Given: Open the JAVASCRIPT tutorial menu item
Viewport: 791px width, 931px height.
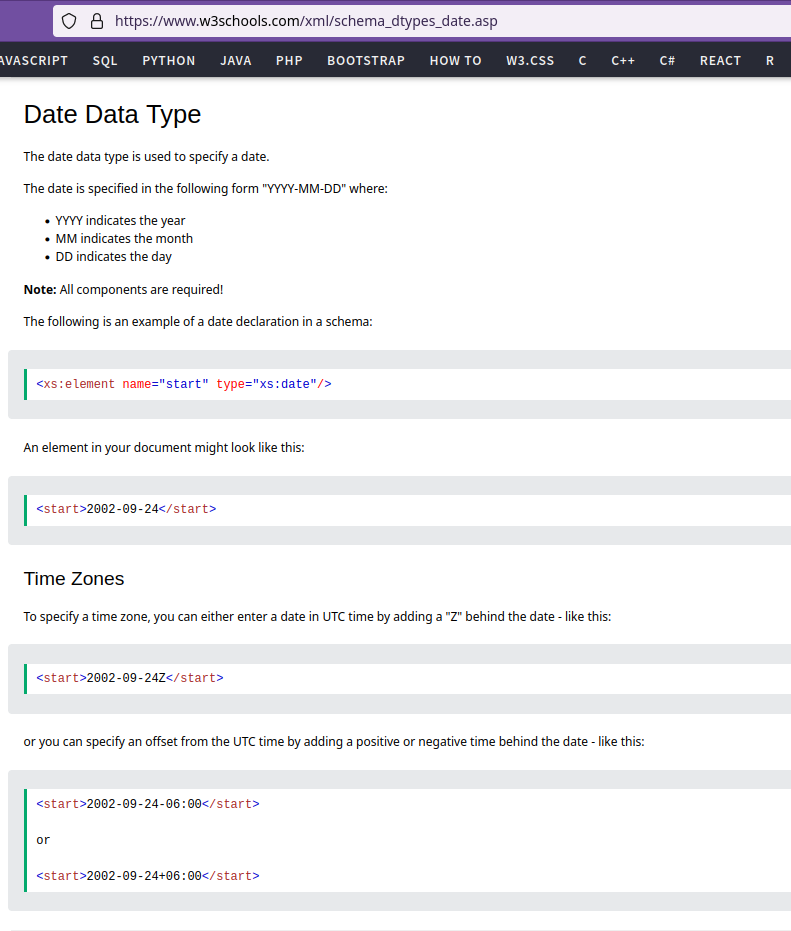Looking at the screenshot, I should click(33, 61).
